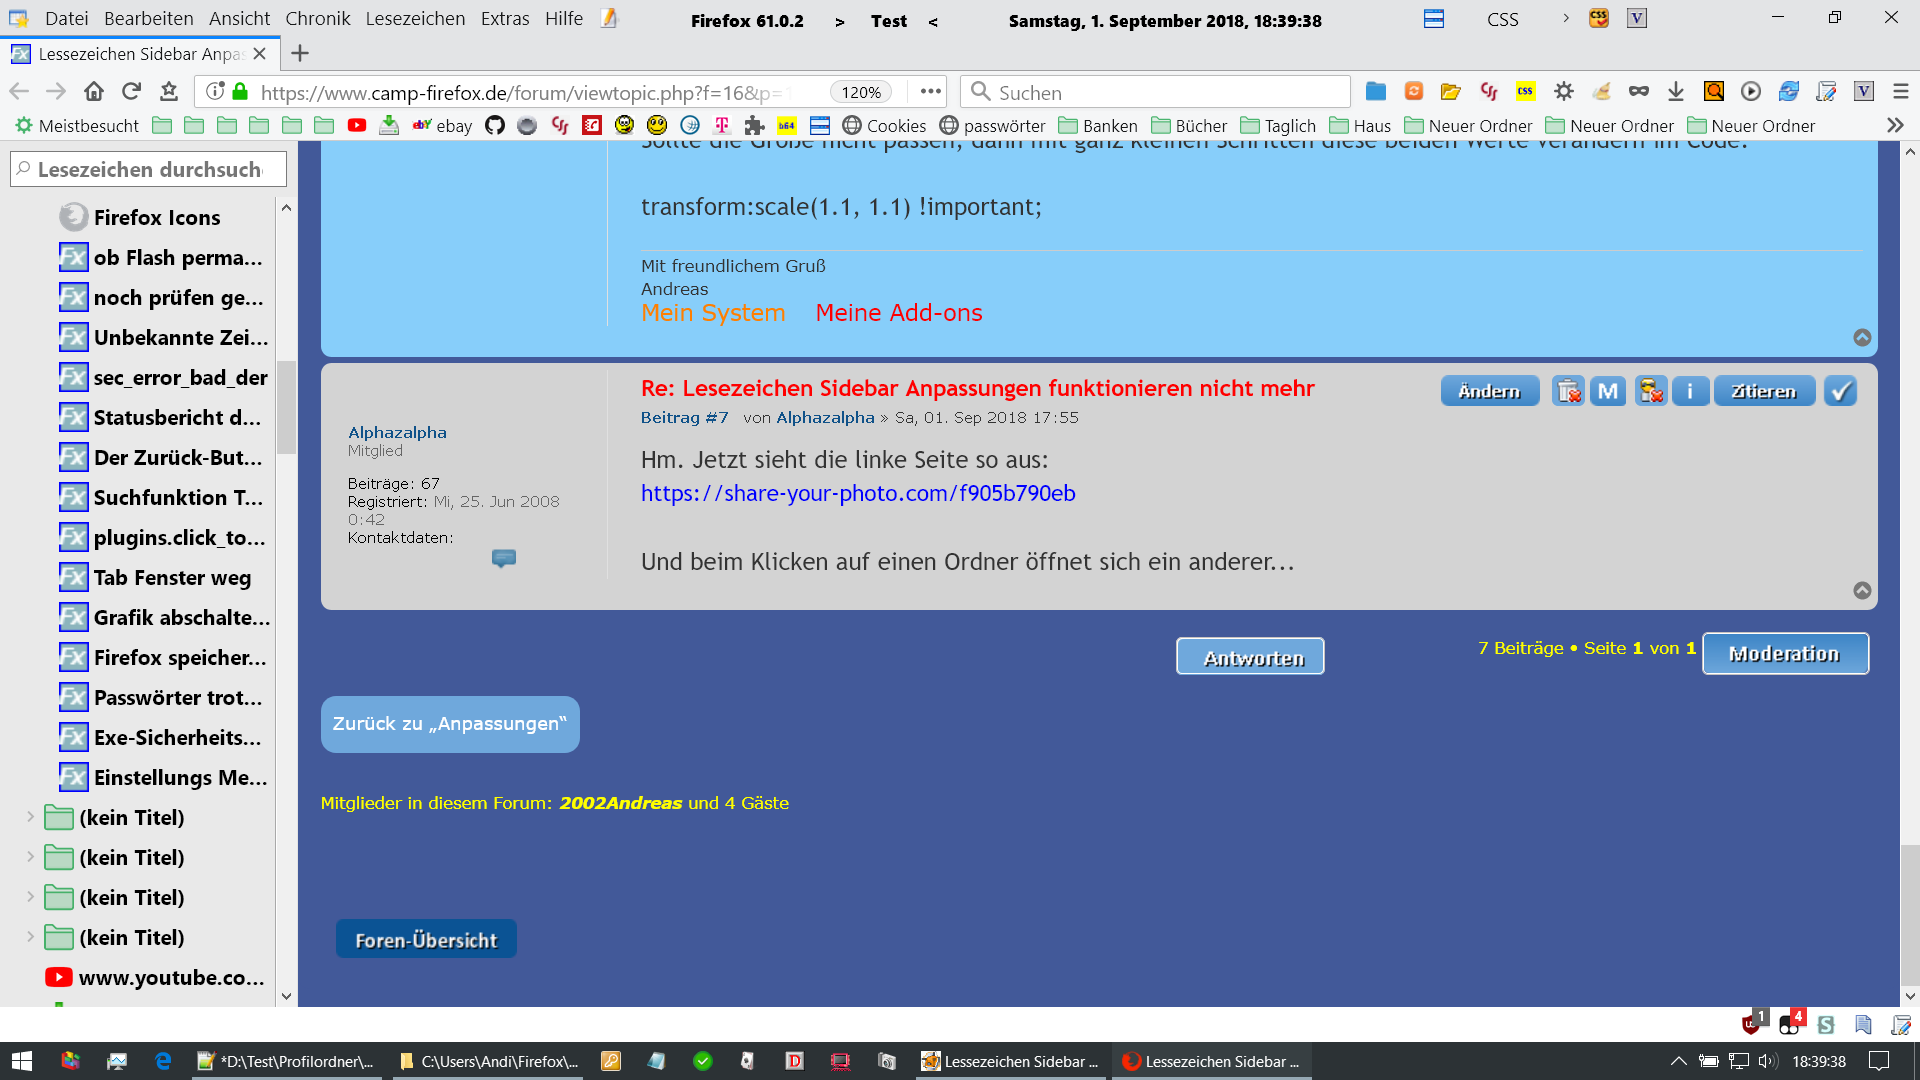Viewport: 1920px width, 1080px height.
Task: Open the Downloads arrow icon
Action: pyautogui.click(x=1676, y=92)
